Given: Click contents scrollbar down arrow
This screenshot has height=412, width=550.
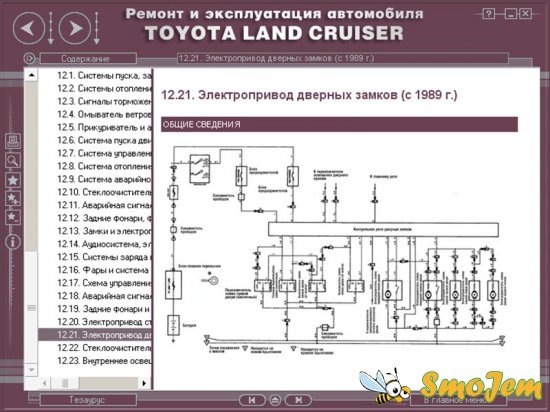Looking at the screenshot, I should [31, 370].
